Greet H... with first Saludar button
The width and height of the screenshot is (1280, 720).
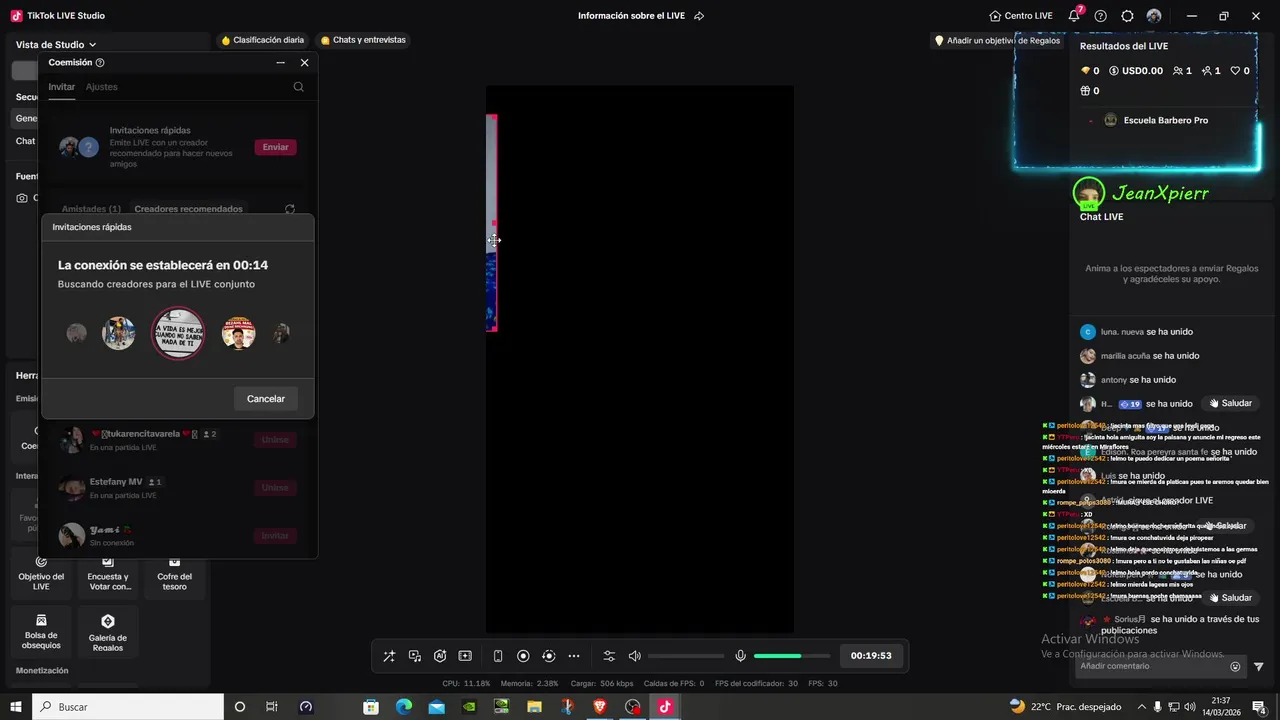click(1230, 403)
